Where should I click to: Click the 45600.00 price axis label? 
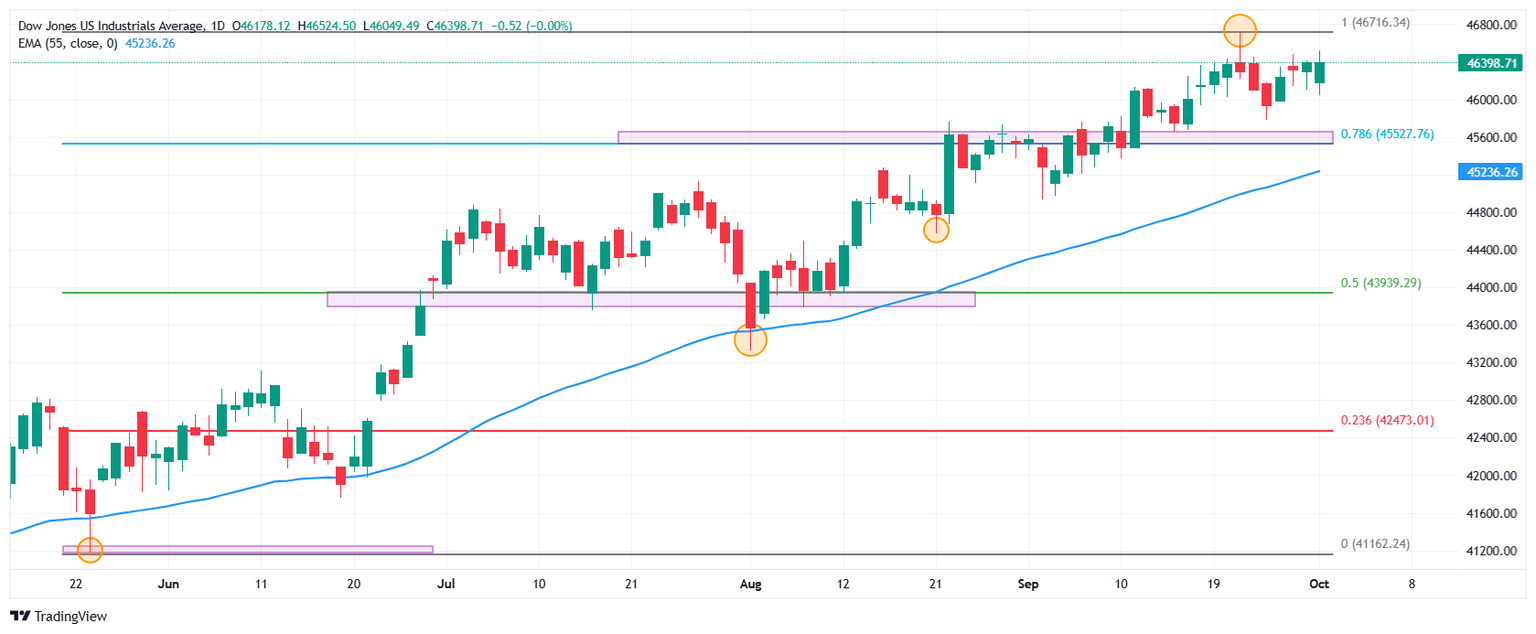click(1493, 138)
